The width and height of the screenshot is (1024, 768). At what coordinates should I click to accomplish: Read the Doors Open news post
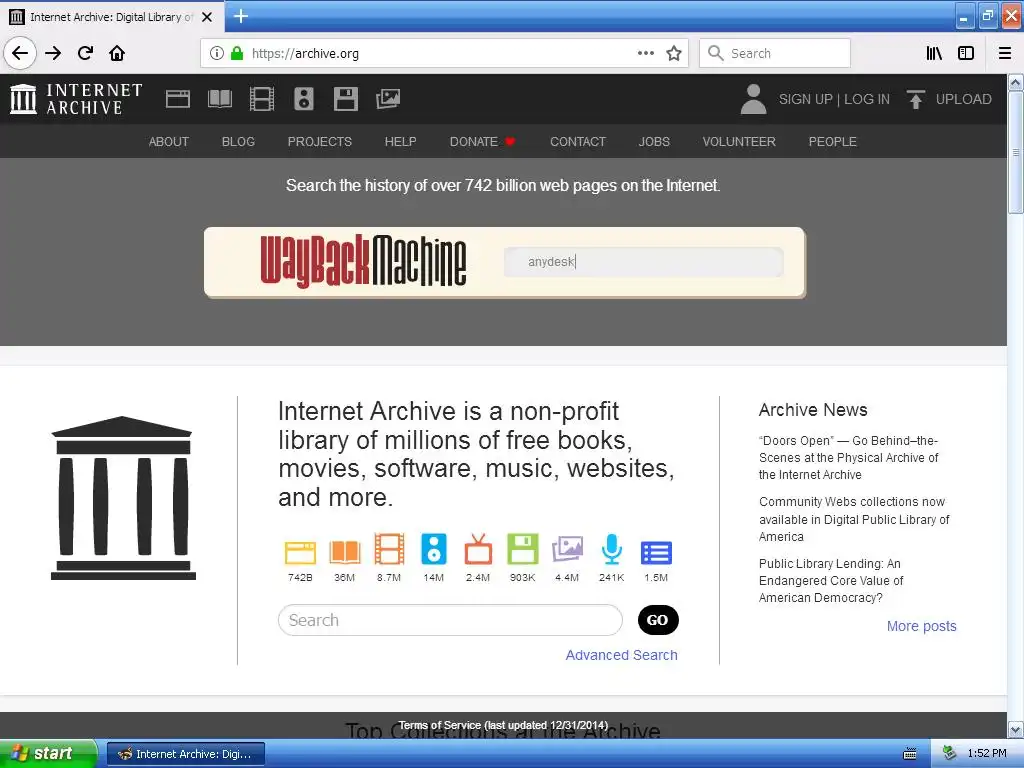pyautogui.click(x=848, y=458)
